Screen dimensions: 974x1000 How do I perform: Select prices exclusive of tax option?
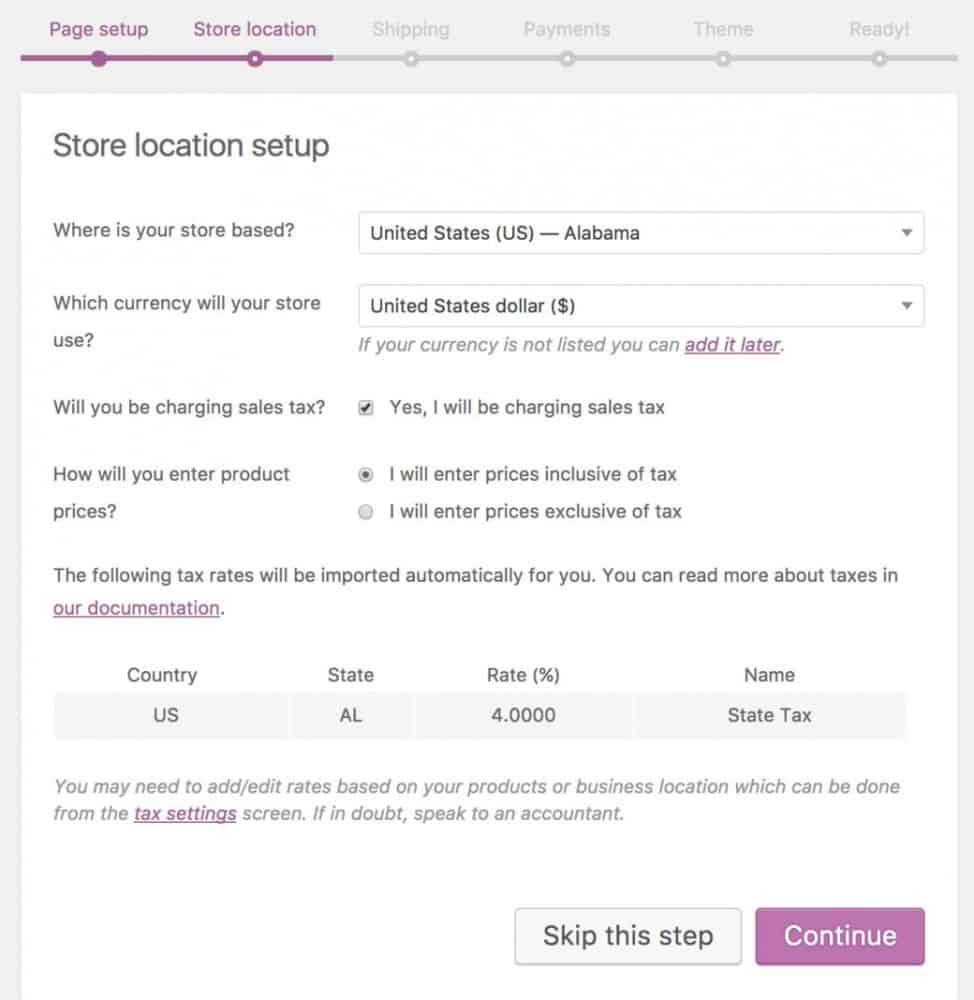coord(365,512)
